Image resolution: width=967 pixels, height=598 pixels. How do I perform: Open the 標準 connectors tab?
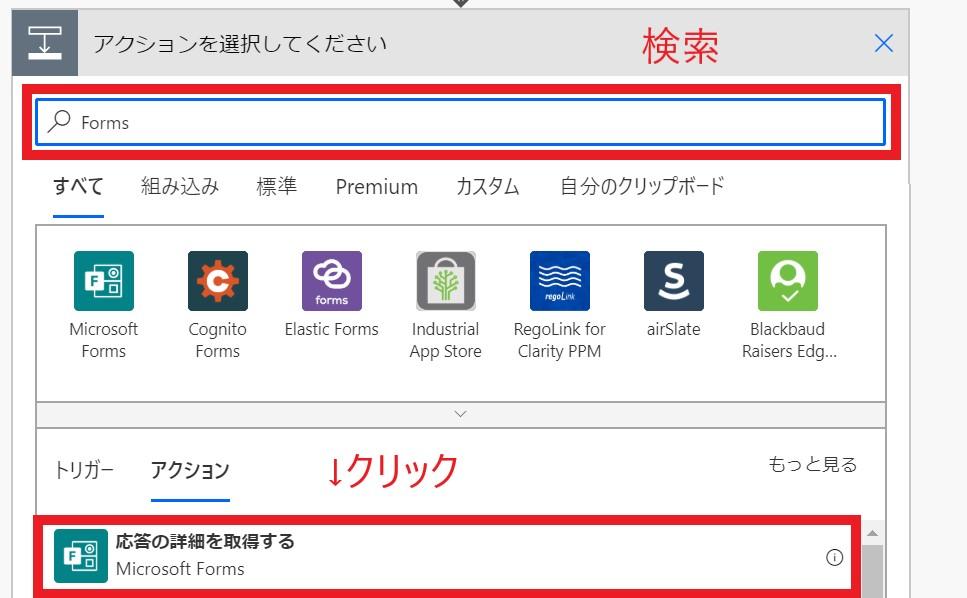(276, 187)
